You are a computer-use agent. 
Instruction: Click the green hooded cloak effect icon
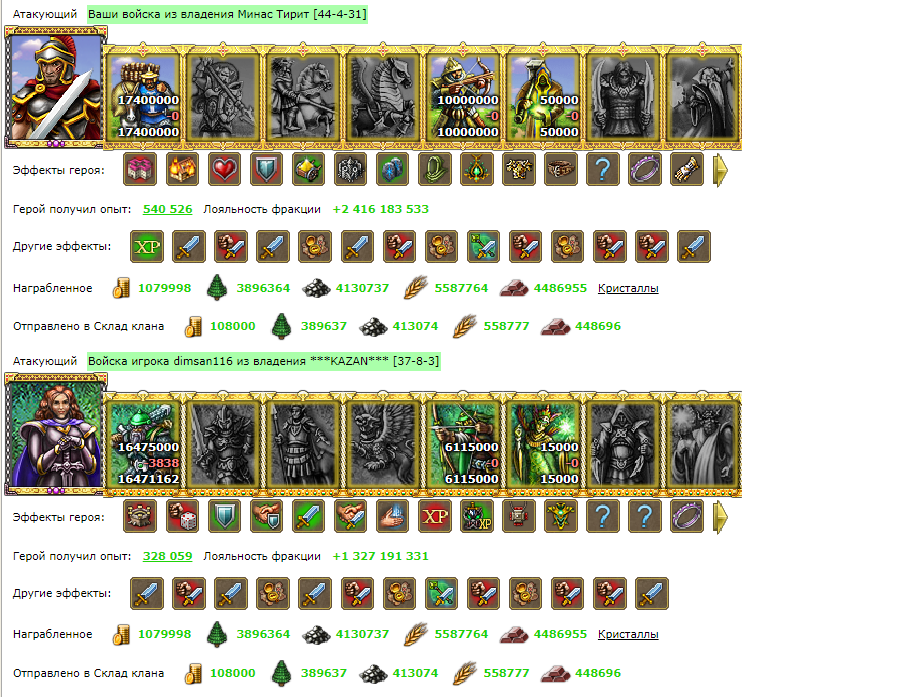point(435,169)
